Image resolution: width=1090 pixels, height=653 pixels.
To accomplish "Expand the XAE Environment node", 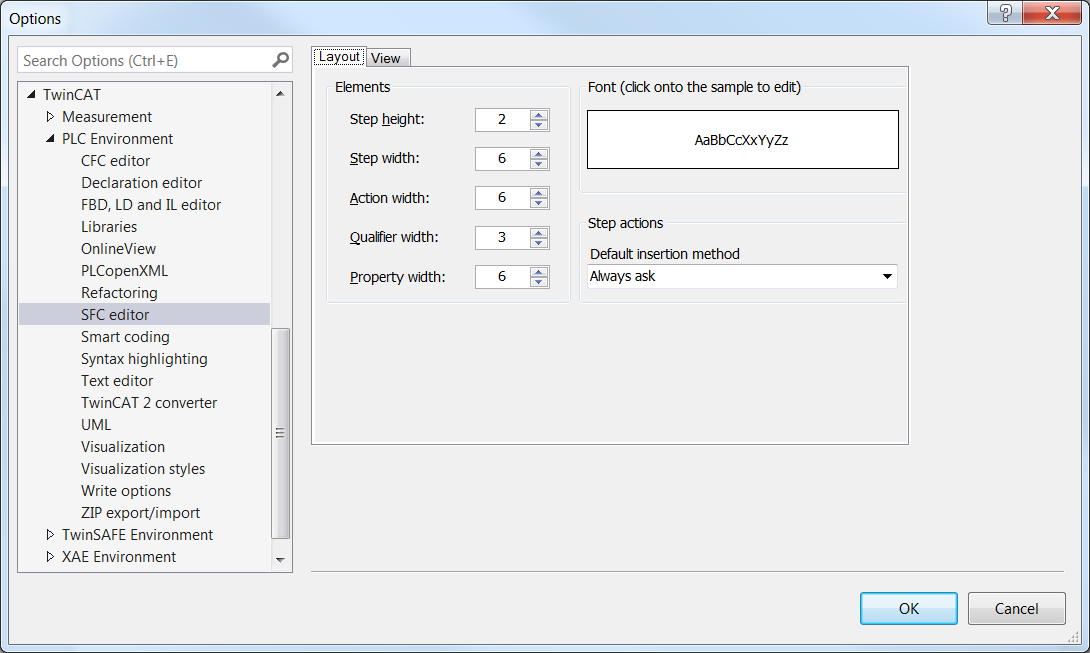I will point(50,556).
